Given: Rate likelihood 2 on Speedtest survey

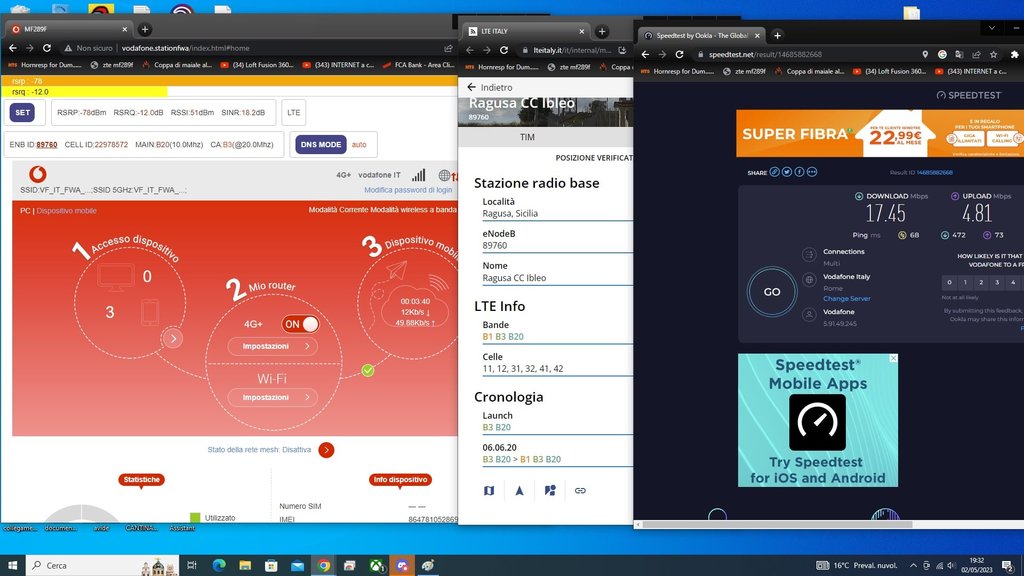Looking at the screenshot, I should [981, 282].
